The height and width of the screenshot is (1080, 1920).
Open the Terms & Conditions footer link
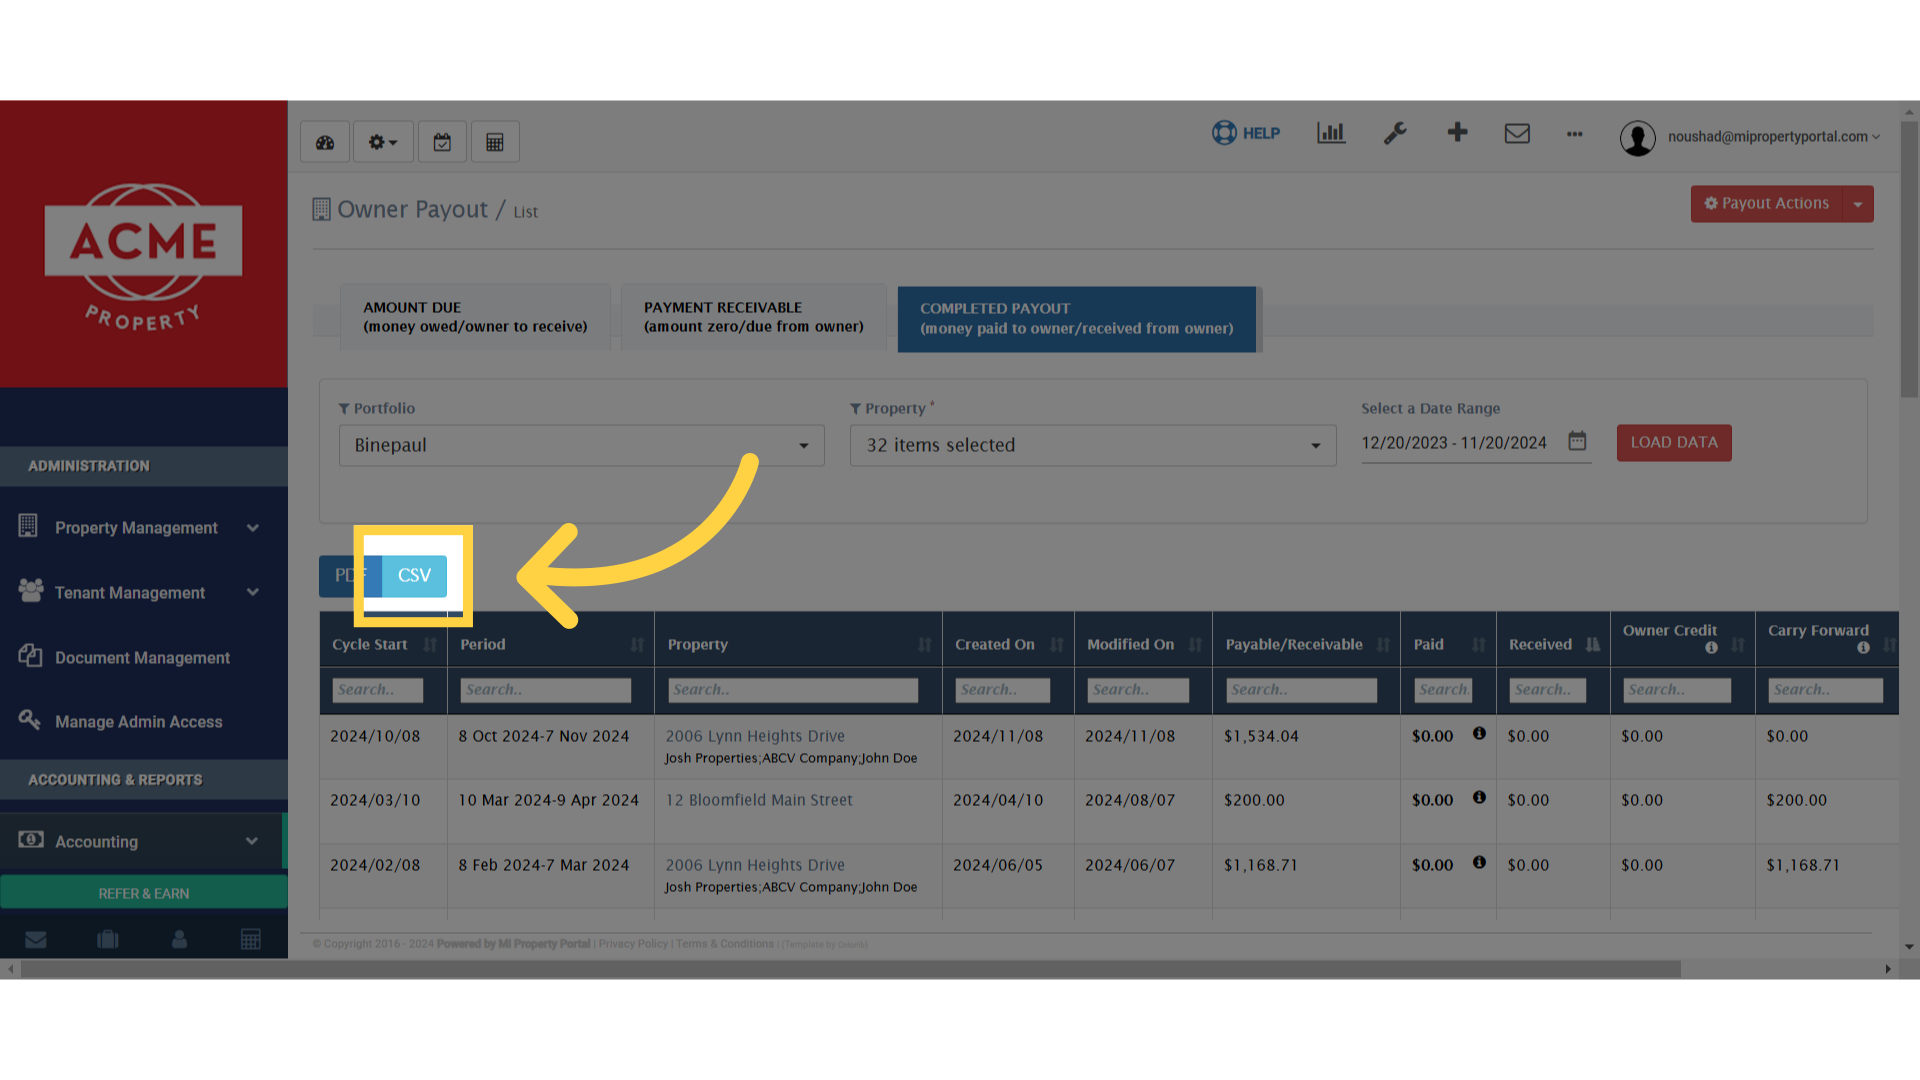click(725, 944)
